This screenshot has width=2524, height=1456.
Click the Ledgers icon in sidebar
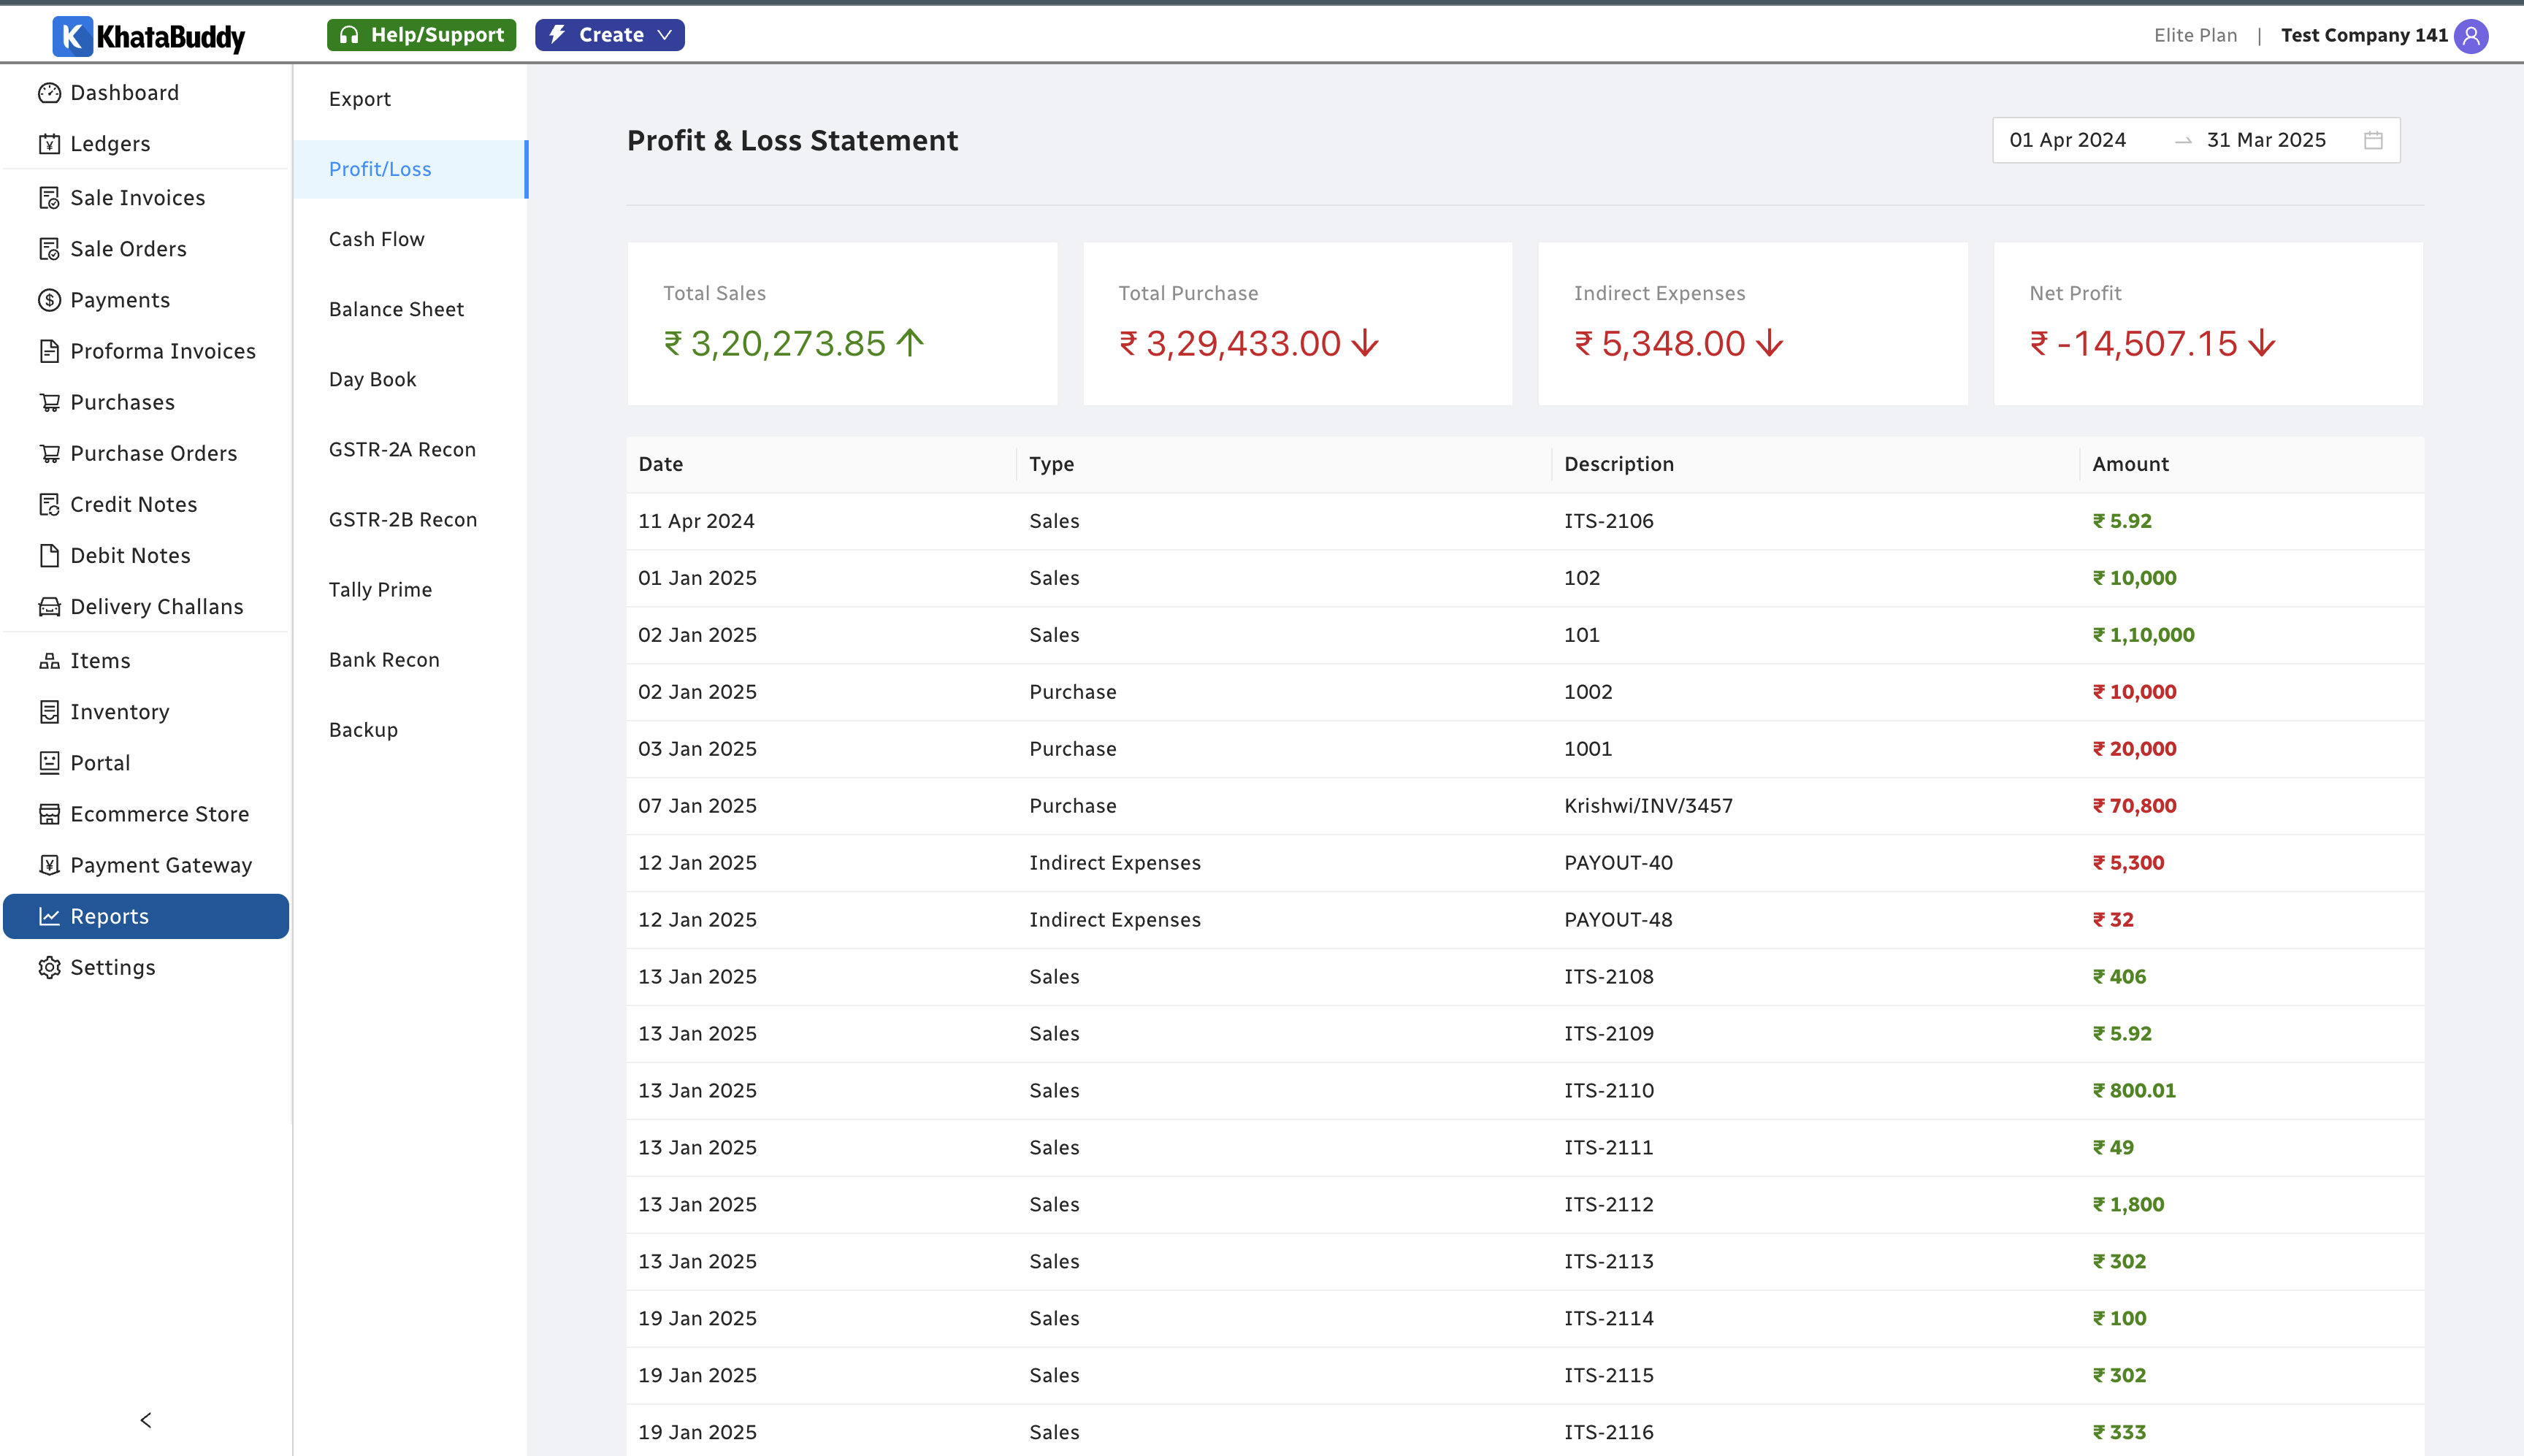tap(49, 144)
